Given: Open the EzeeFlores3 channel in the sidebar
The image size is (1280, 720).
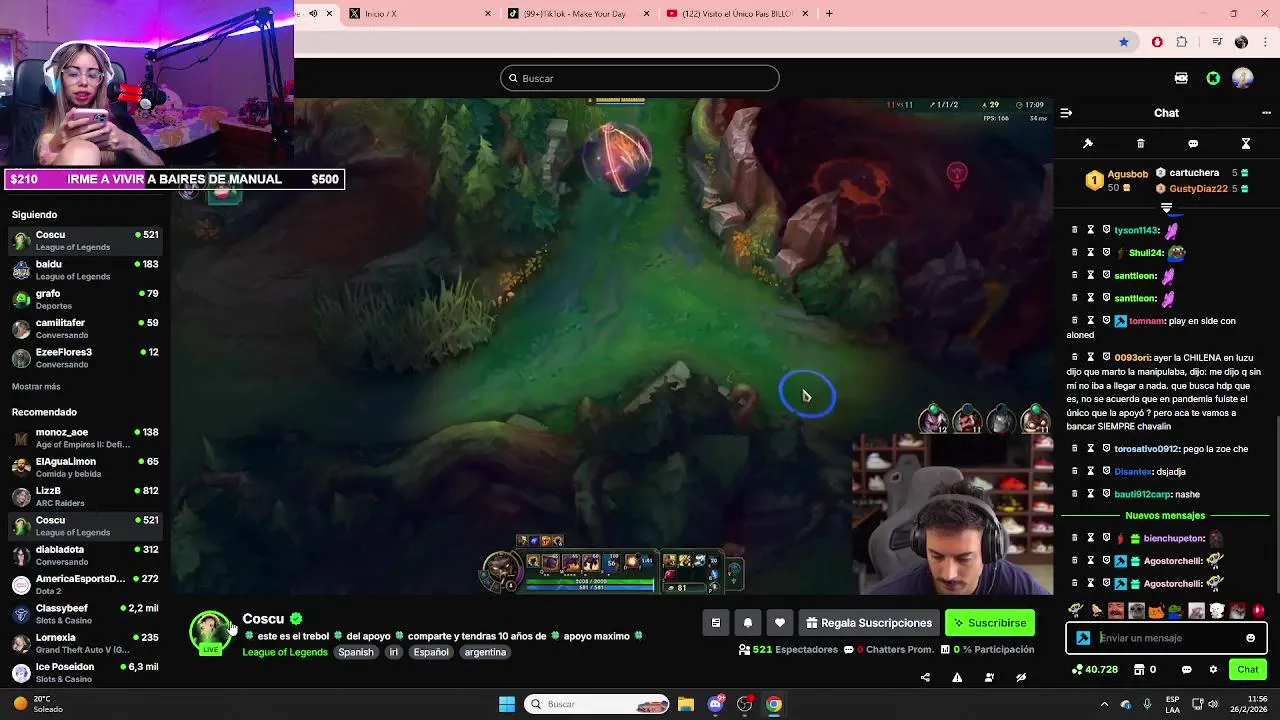Looking at the screenshot, I should [85, 358].
